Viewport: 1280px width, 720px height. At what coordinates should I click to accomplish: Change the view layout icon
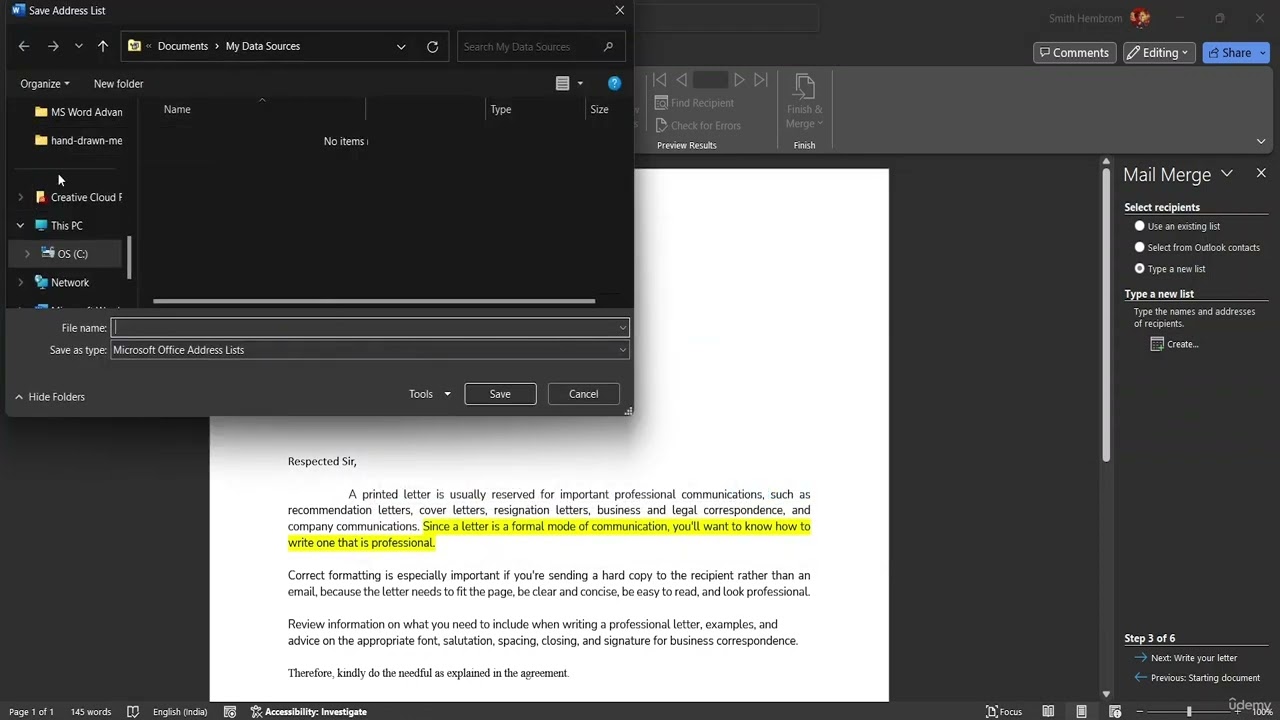coord(562,84)
